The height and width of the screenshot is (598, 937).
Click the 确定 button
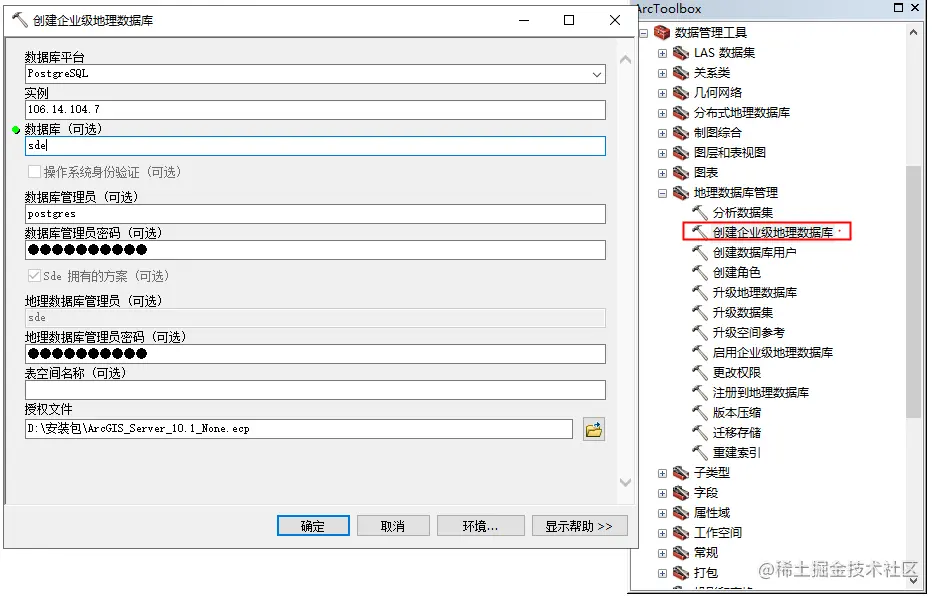tap(313, 526)
